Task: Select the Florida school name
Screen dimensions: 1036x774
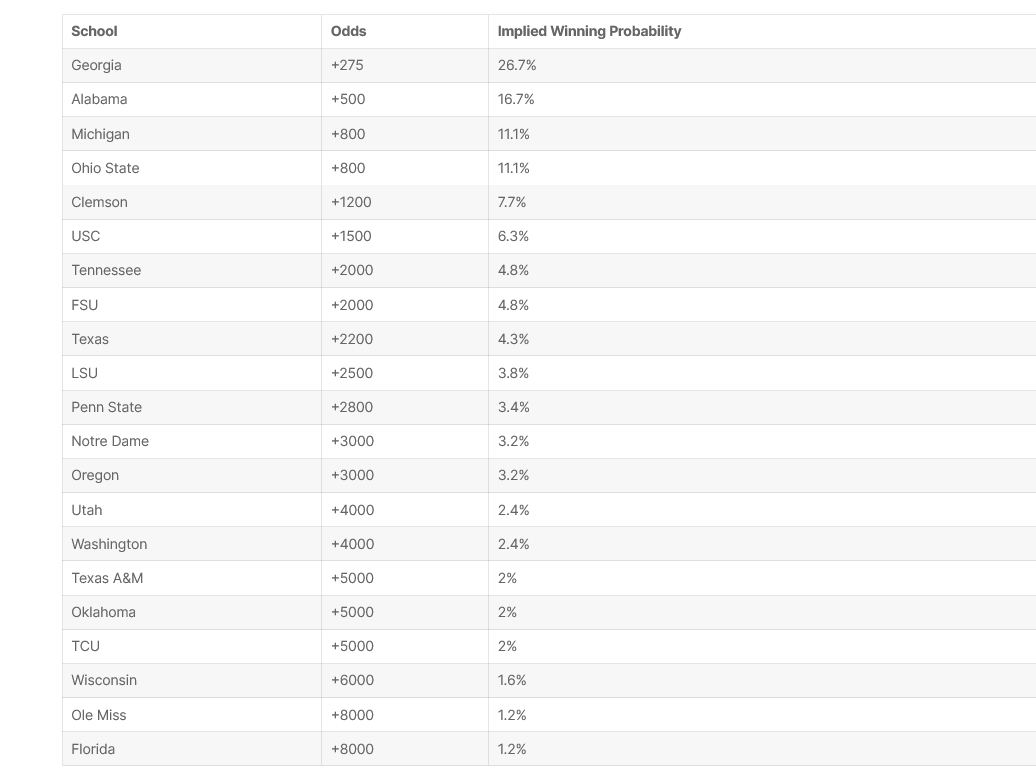Action: [x=93, y=749]
